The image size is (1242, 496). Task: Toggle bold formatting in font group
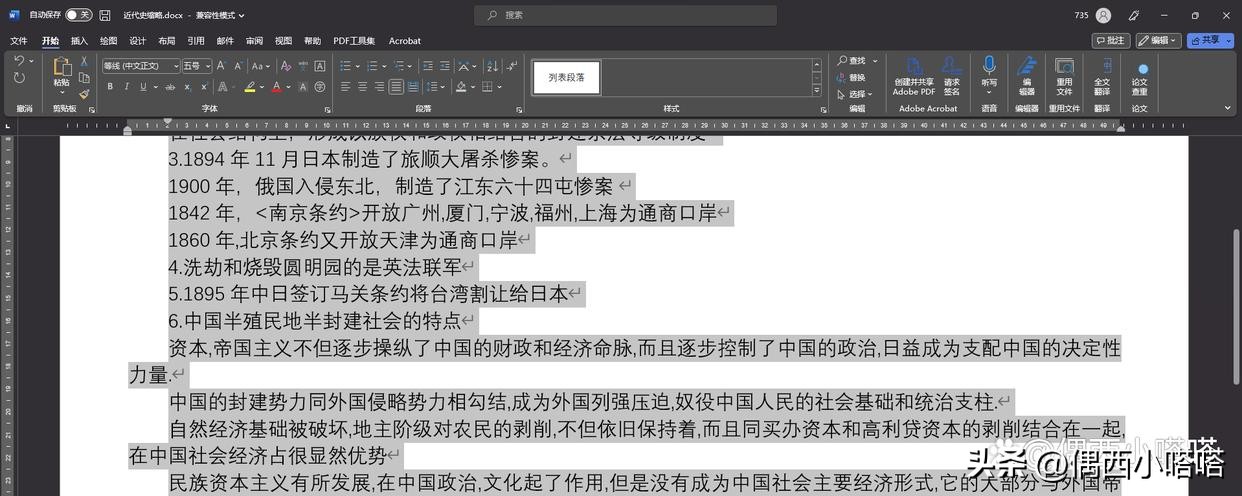click(110, 87)
